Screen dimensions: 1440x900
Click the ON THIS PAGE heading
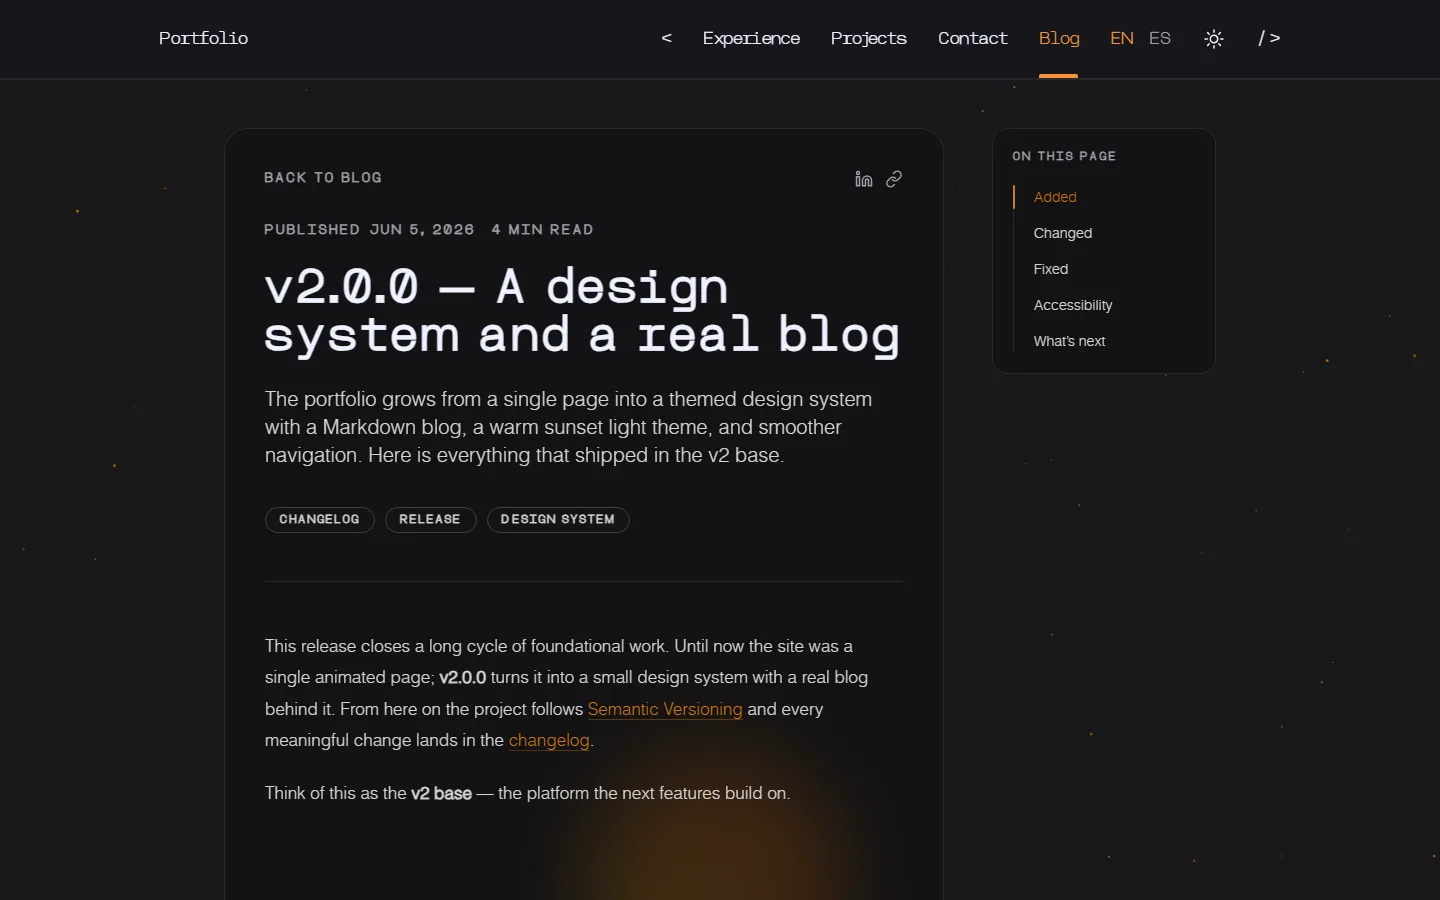coord(1064,156)
